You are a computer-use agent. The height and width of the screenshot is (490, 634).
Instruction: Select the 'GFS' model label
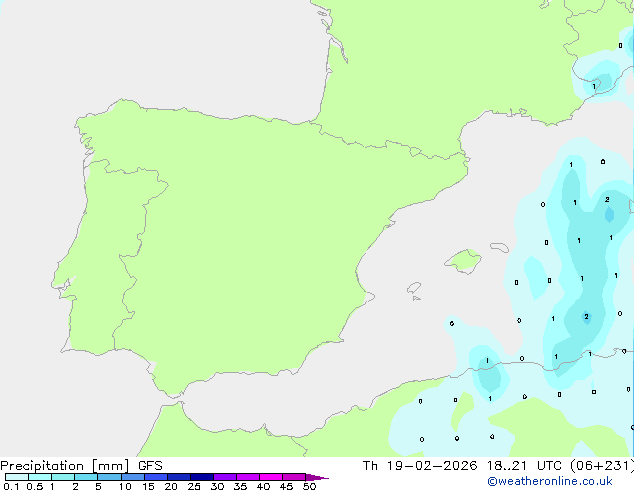150,466
